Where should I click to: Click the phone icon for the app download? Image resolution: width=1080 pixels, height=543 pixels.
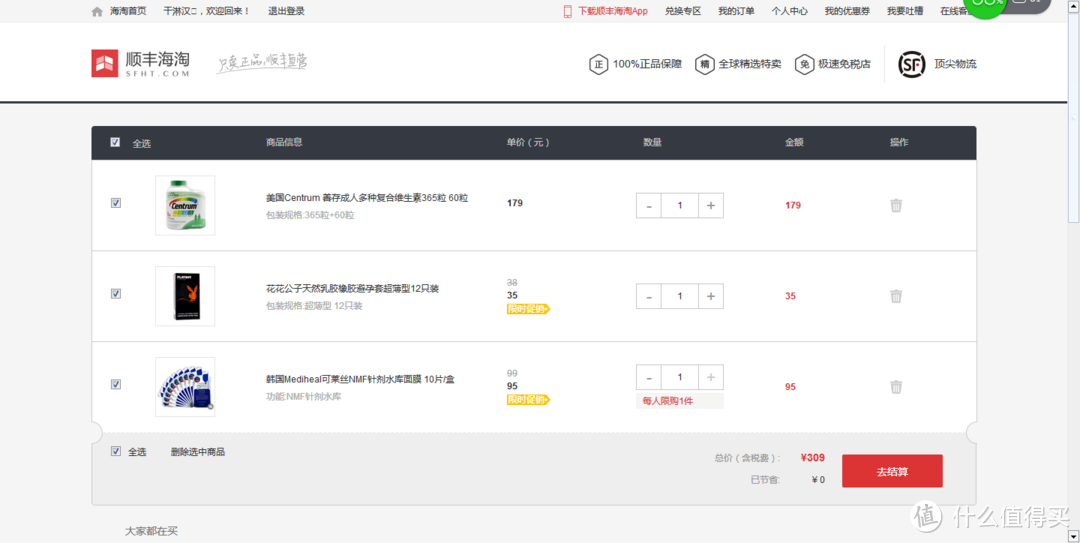click(568, 12)
